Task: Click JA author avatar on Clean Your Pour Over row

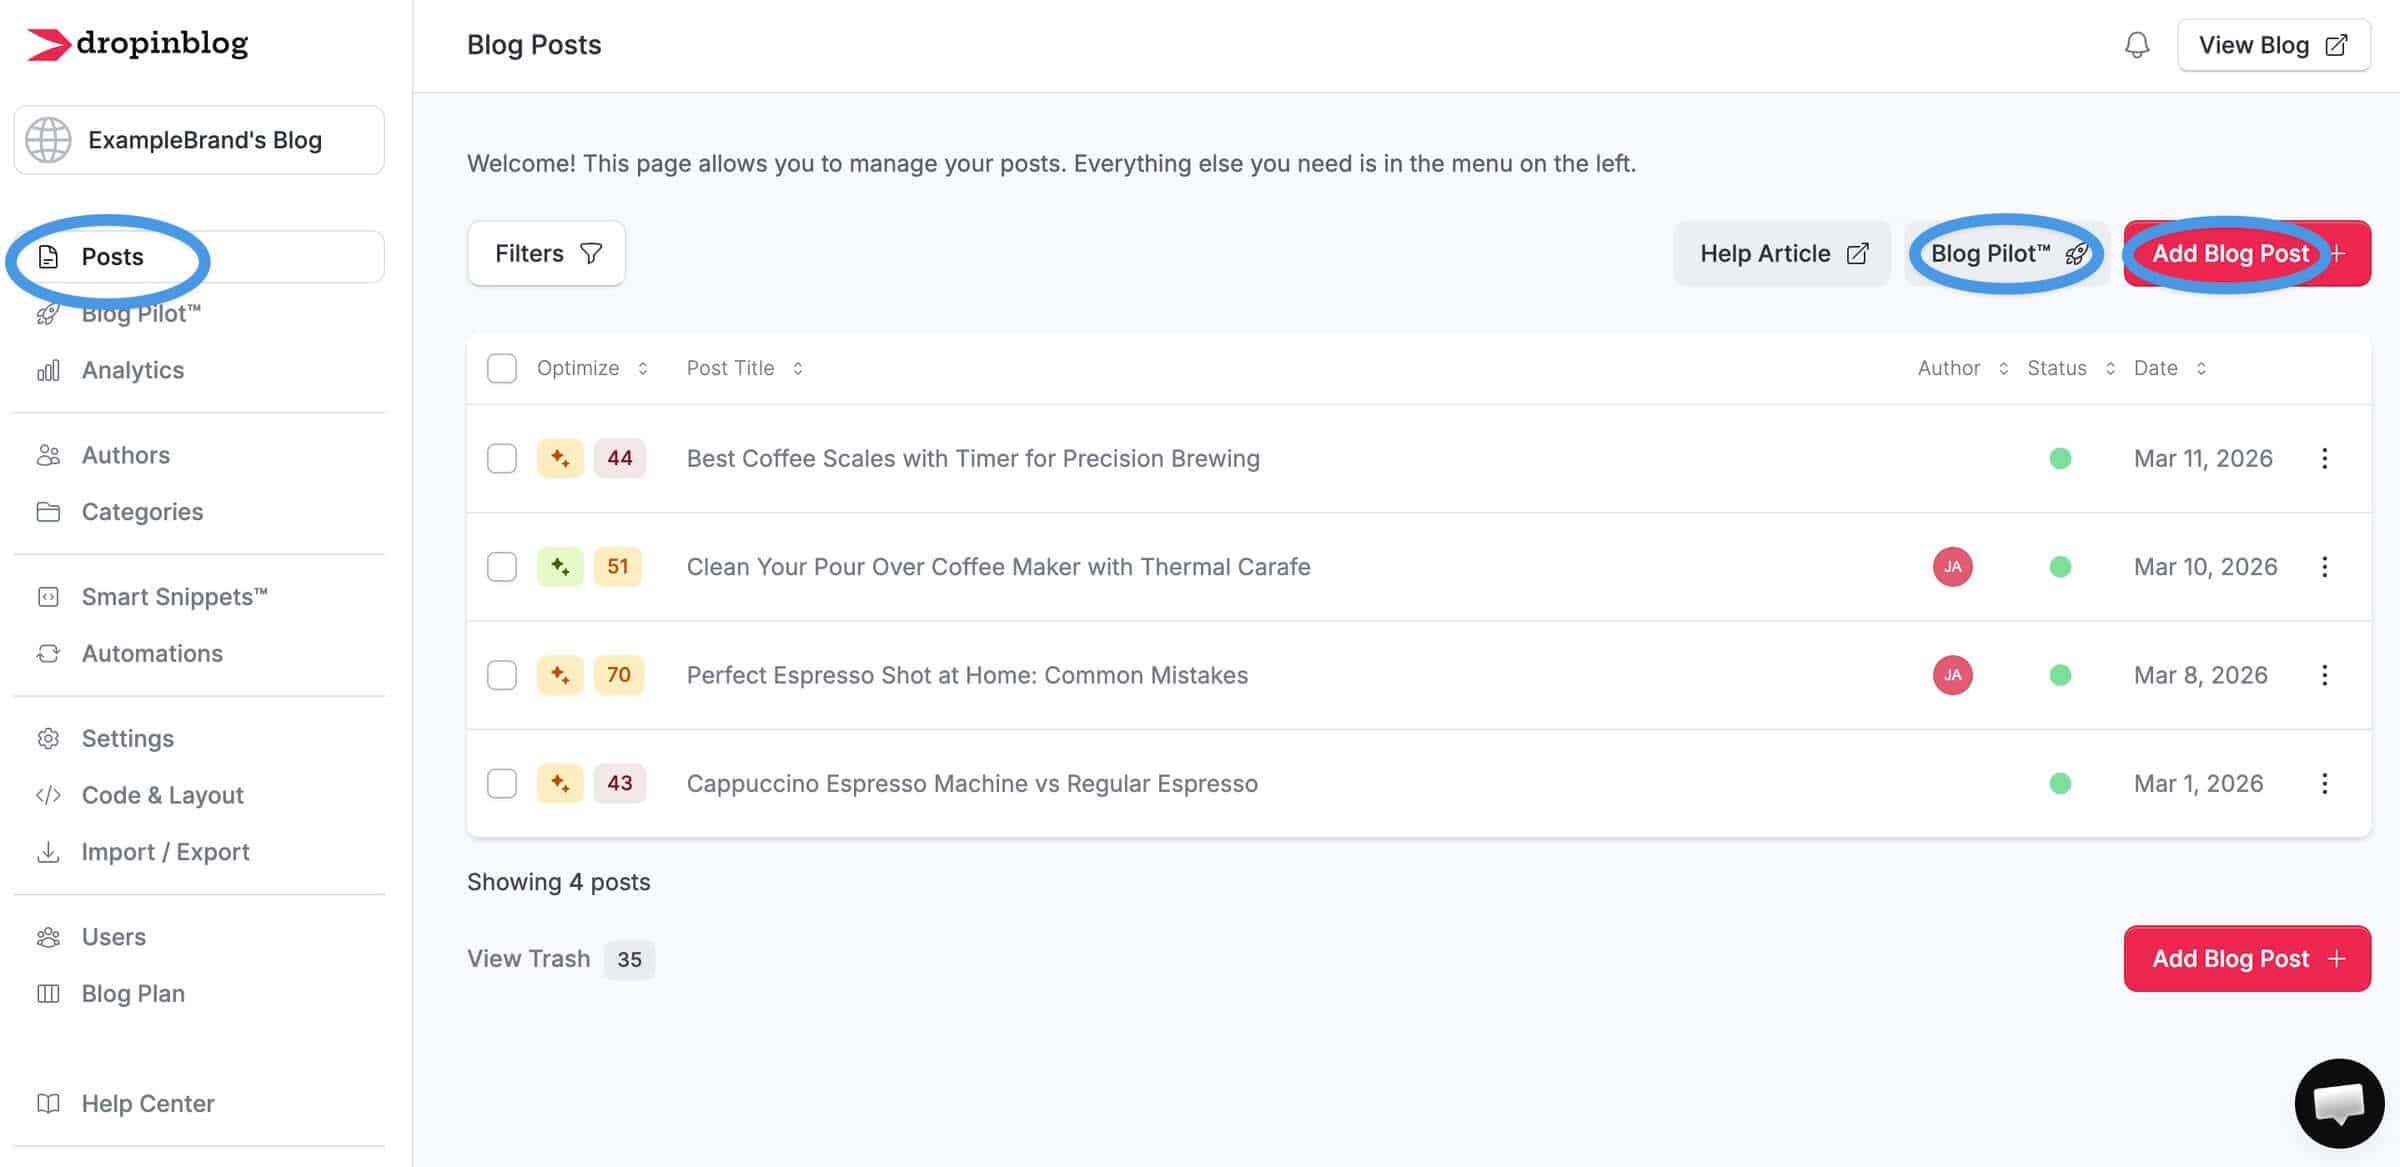Action: coord(1952,567)
